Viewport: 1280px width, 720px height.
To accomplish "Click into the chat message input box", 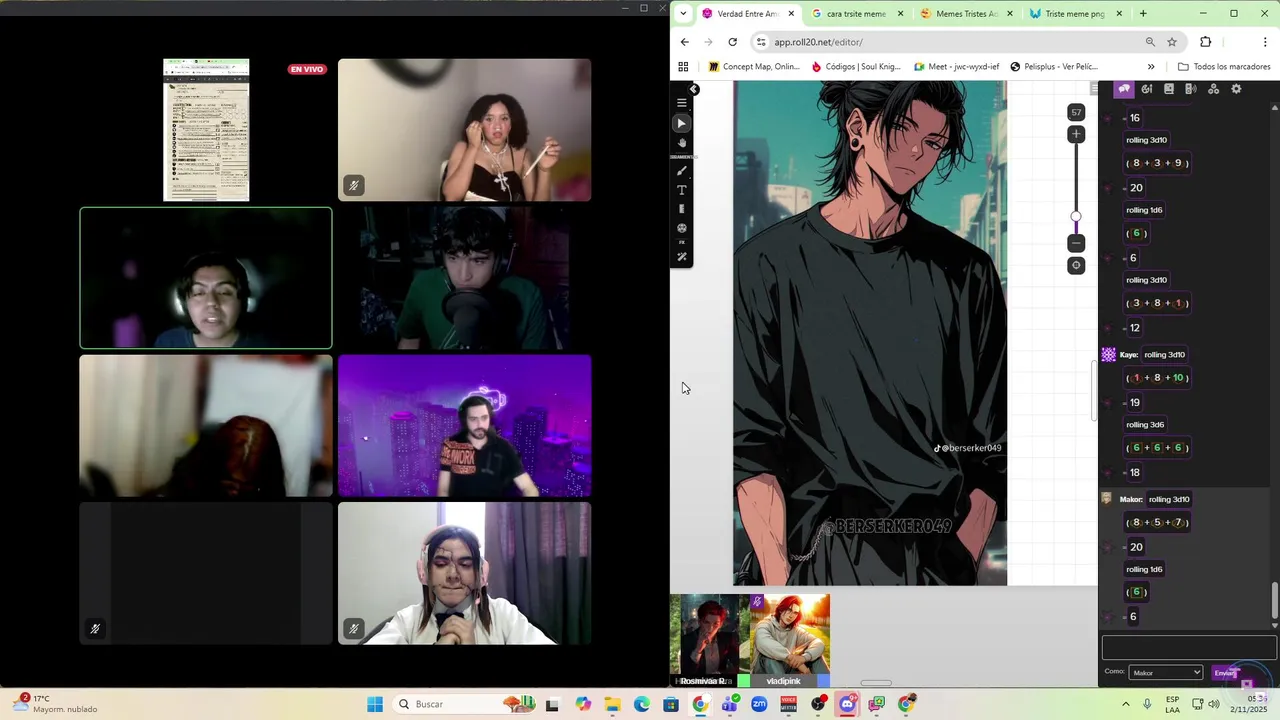I will [1189, 648].
